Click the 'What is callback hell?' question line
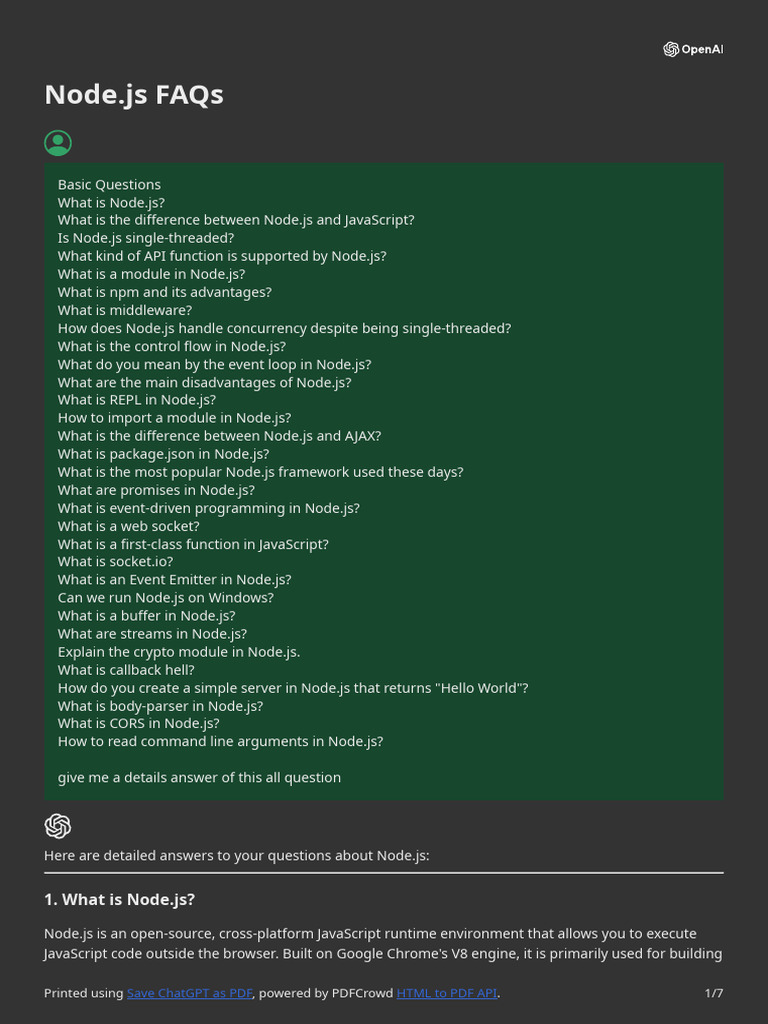Screen dimensions: 768x1024 coord(126,670)
